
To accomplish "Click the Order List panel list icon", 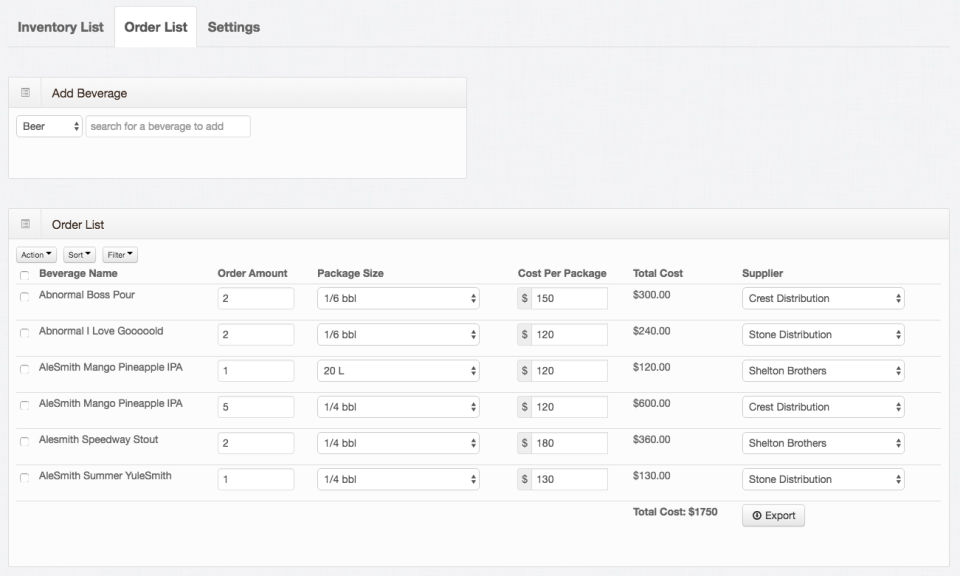I will tap(26, 224).
